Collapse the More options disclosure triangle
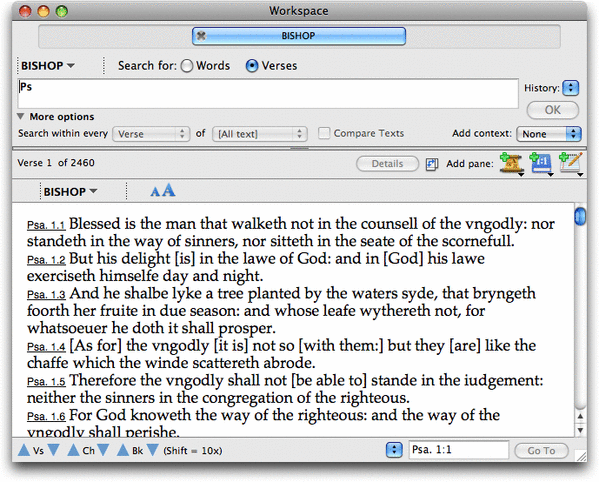The height and width of the screenshot is (482, 599). point(21,116)
